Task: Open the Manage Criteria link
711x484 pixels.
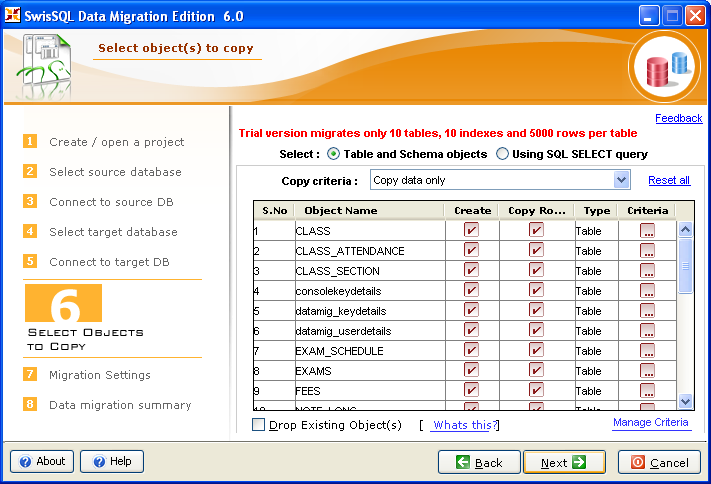Action: click(651, 422)
